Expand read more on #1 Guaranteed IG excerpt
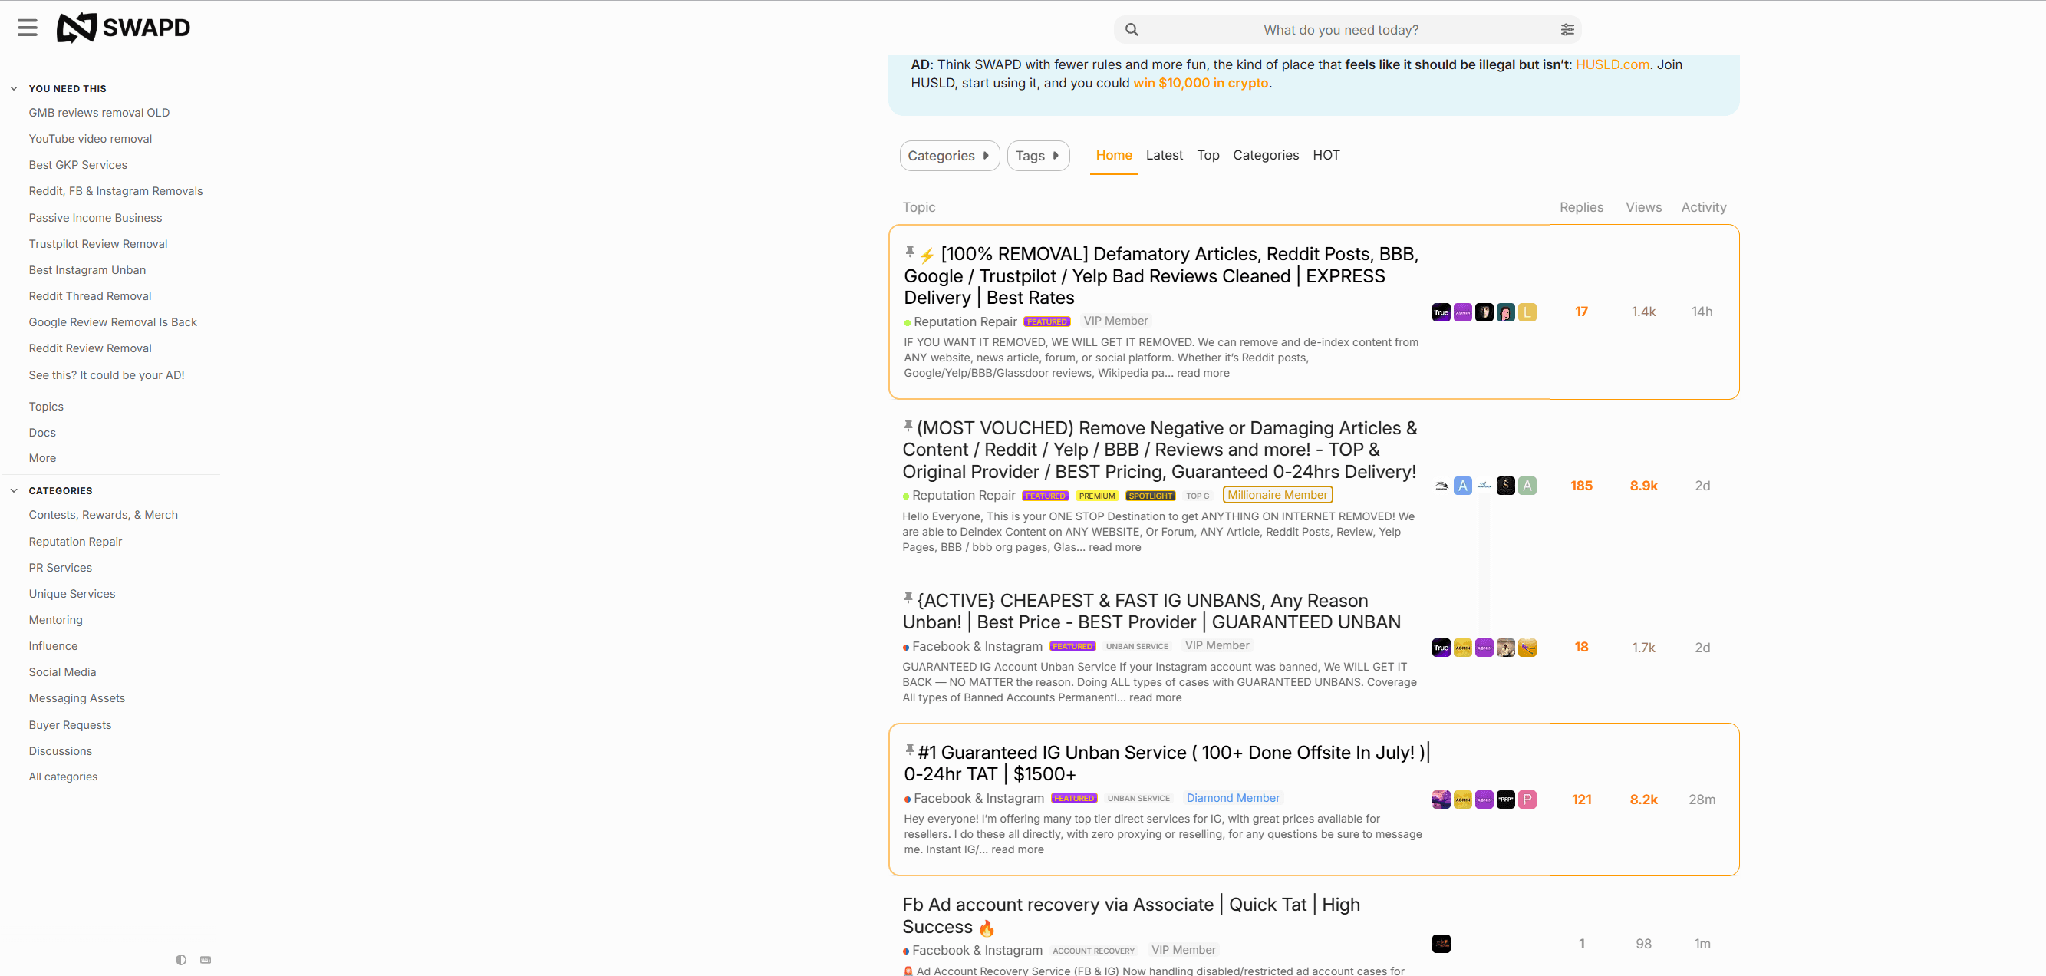Screen dimensions: 2046x976 coord(1017,850)
